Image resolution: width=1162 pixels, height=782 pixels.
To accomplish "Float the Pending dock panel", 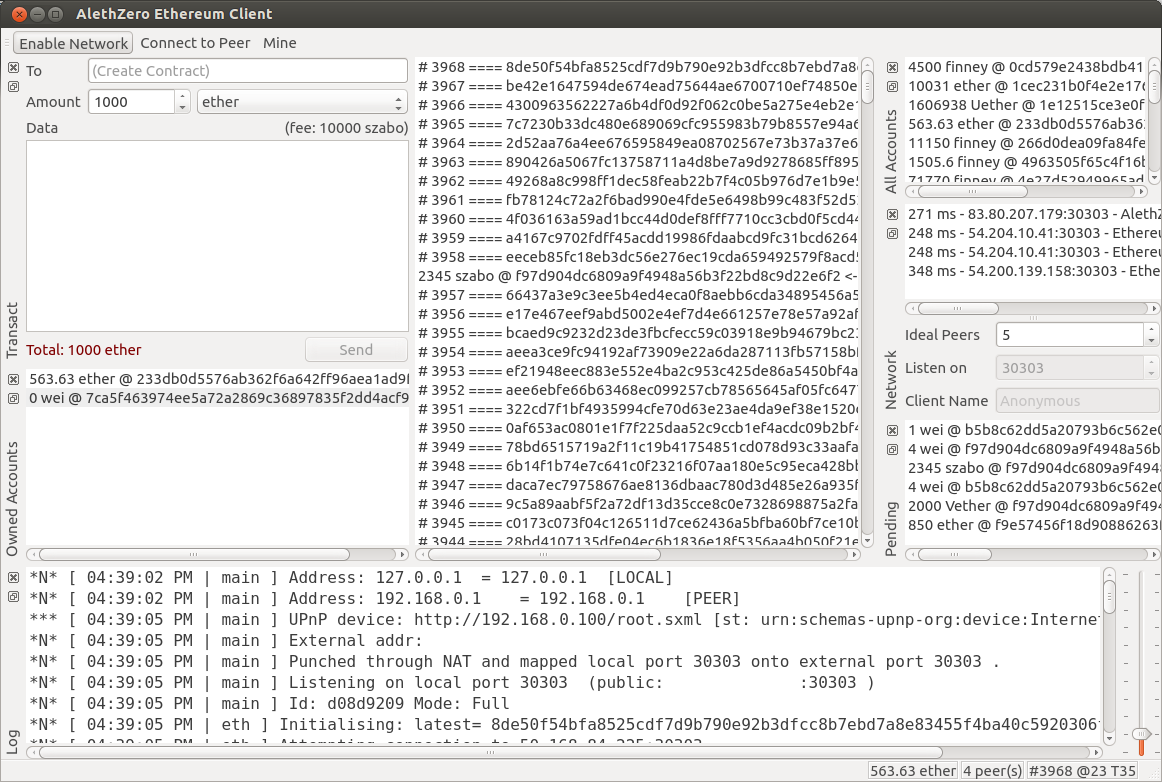I will point(892,450).
